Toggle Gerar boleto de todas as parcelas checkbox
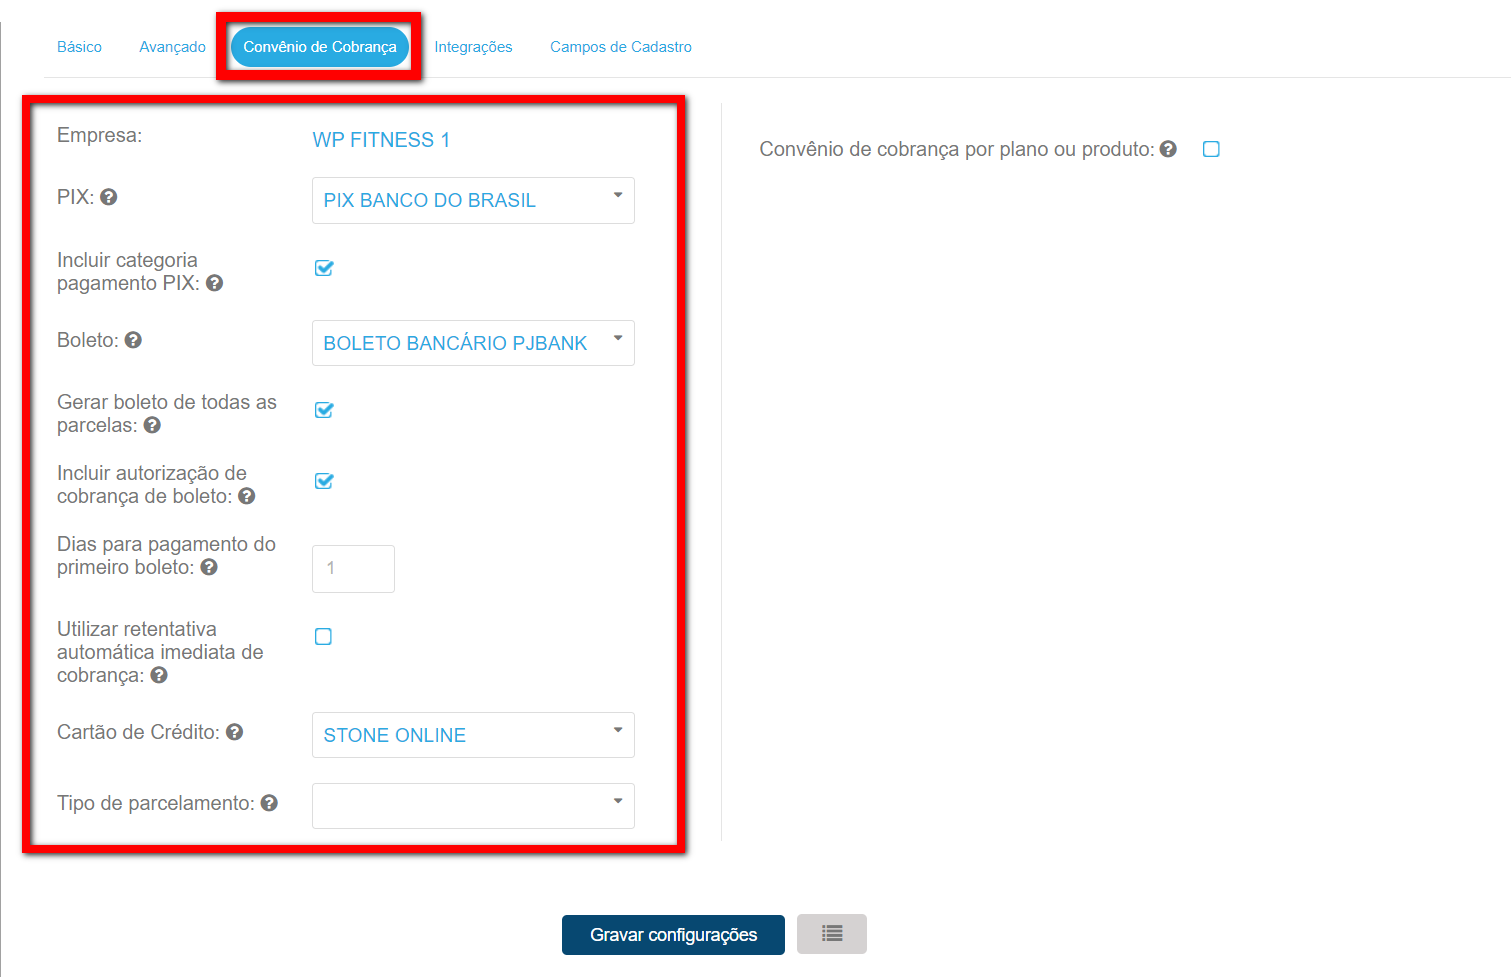Viewport: 1511px width, 977px height. point(324,410)
